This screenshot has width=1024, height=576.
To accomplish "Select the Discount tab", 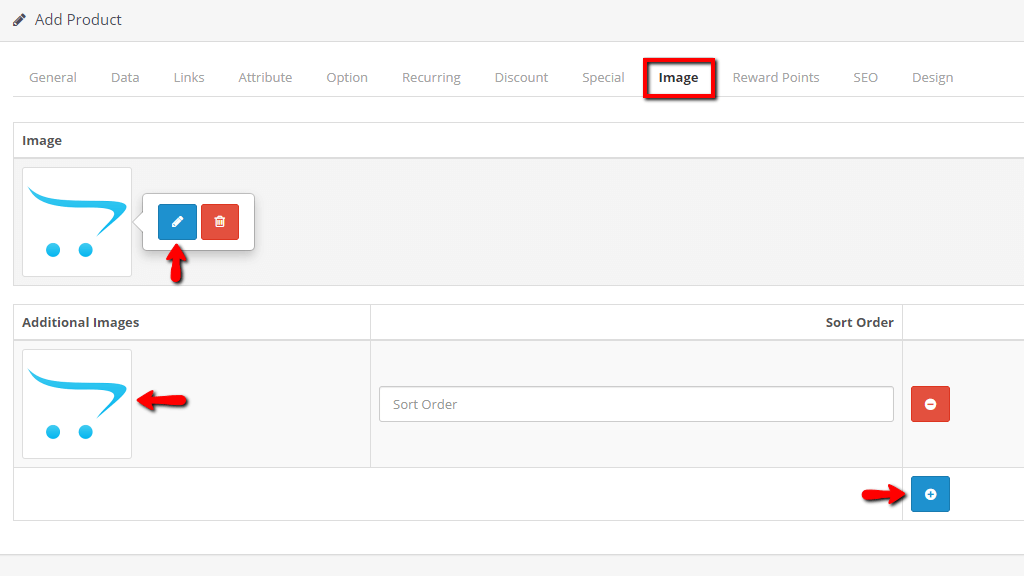I will (521, 77).
